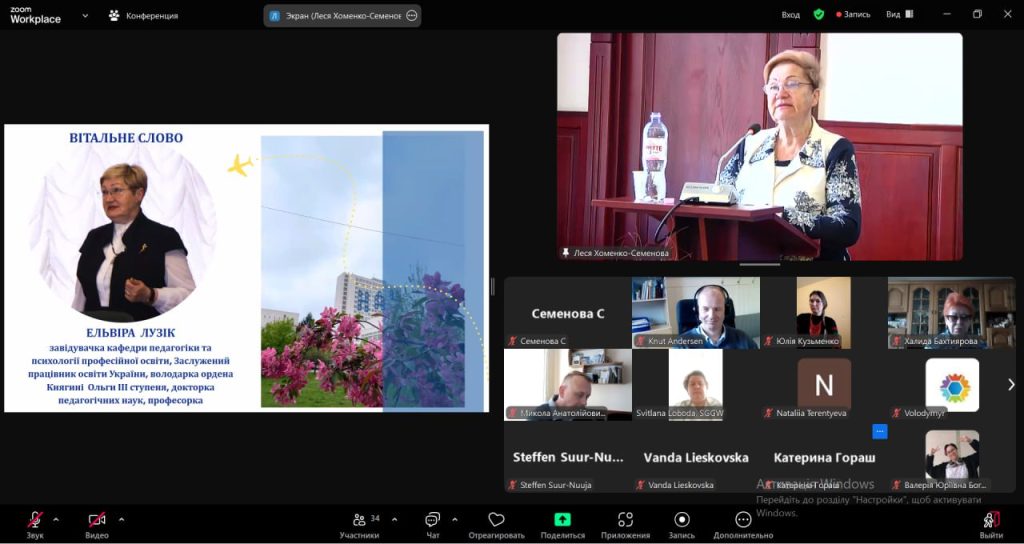Expand video options arrow next to Видео
Viewport: 1024px width, 544px height.
[x=121, y=519]
